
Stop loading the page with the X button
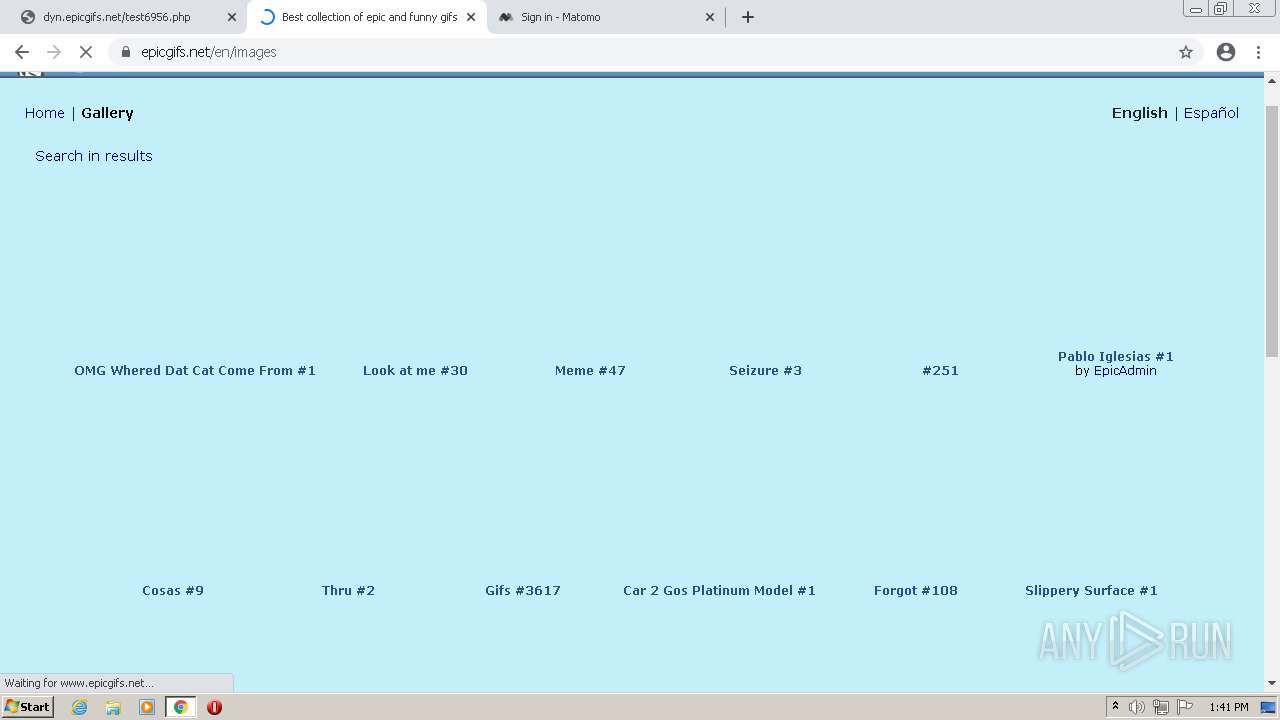(x=86, y=52)
